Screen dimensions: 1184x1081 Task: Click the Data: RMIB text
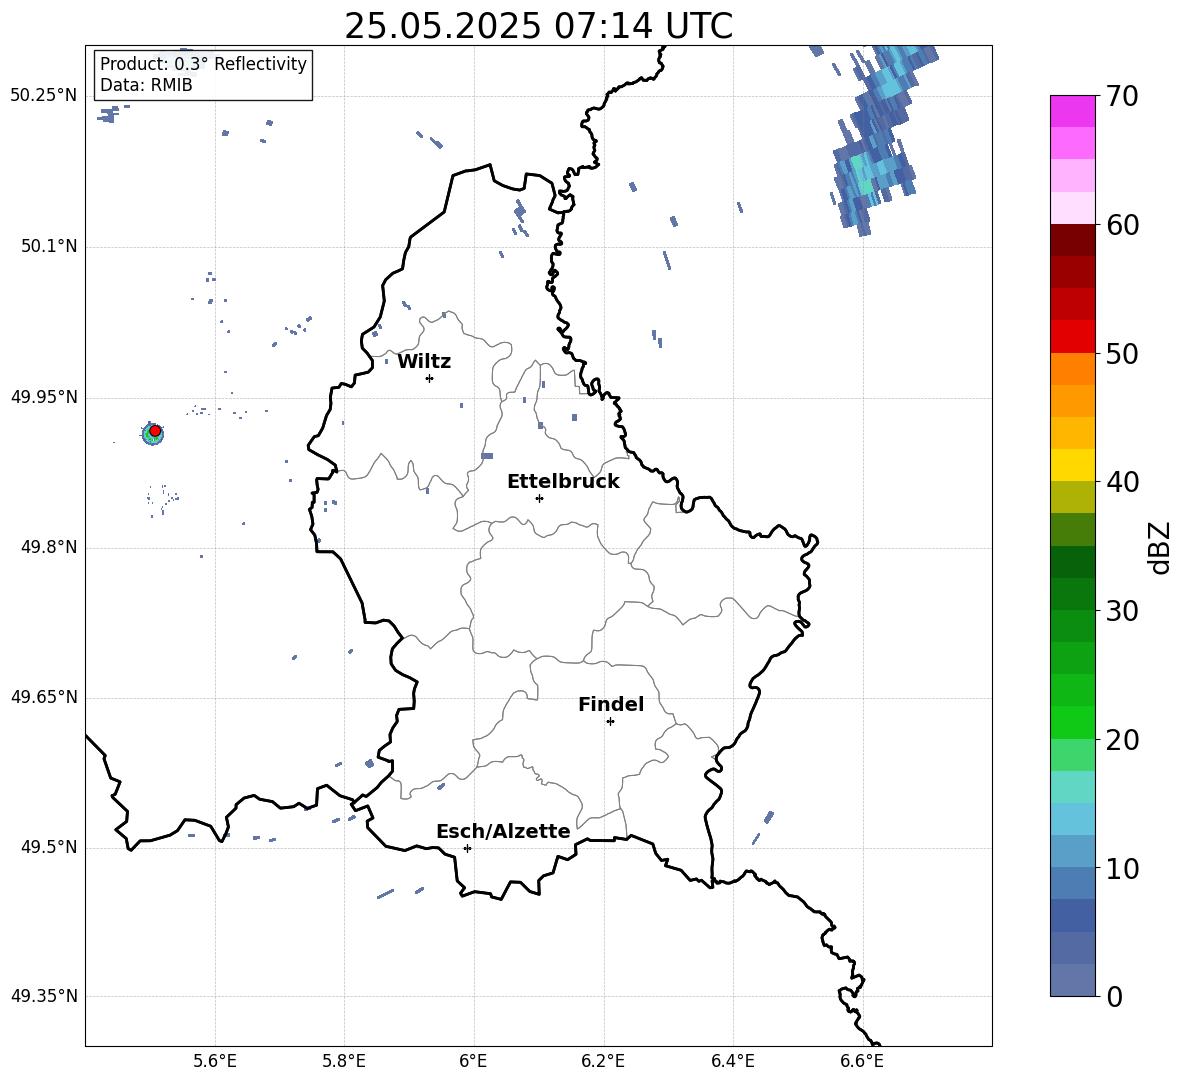(x=146, y=85)
